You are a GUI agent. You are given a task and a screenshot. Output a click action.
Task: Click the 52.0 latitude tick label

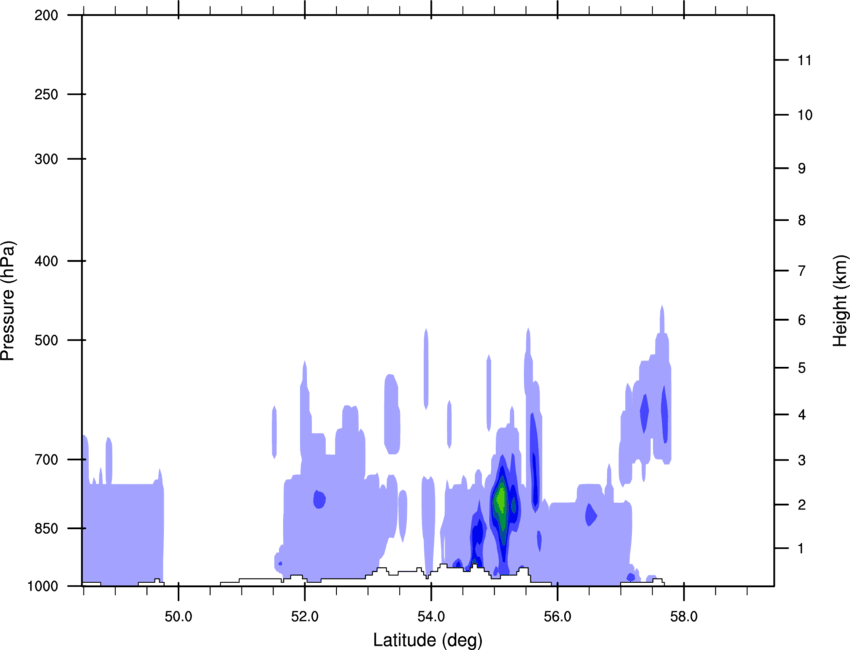tap(304, 615)
